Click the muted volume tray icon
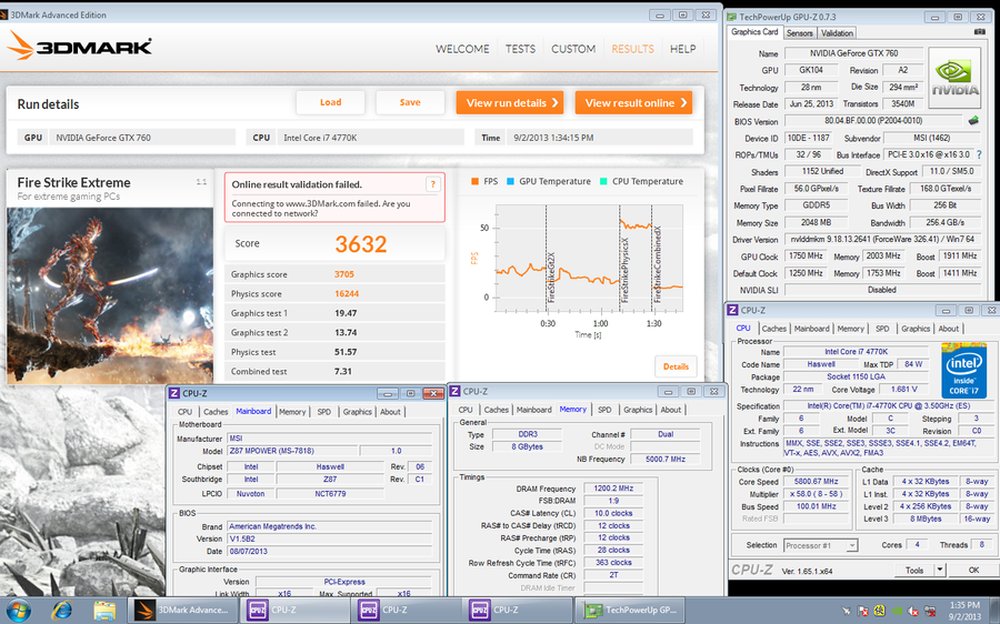Viewport: 1000px width, 624px height. tap(913, 611)
